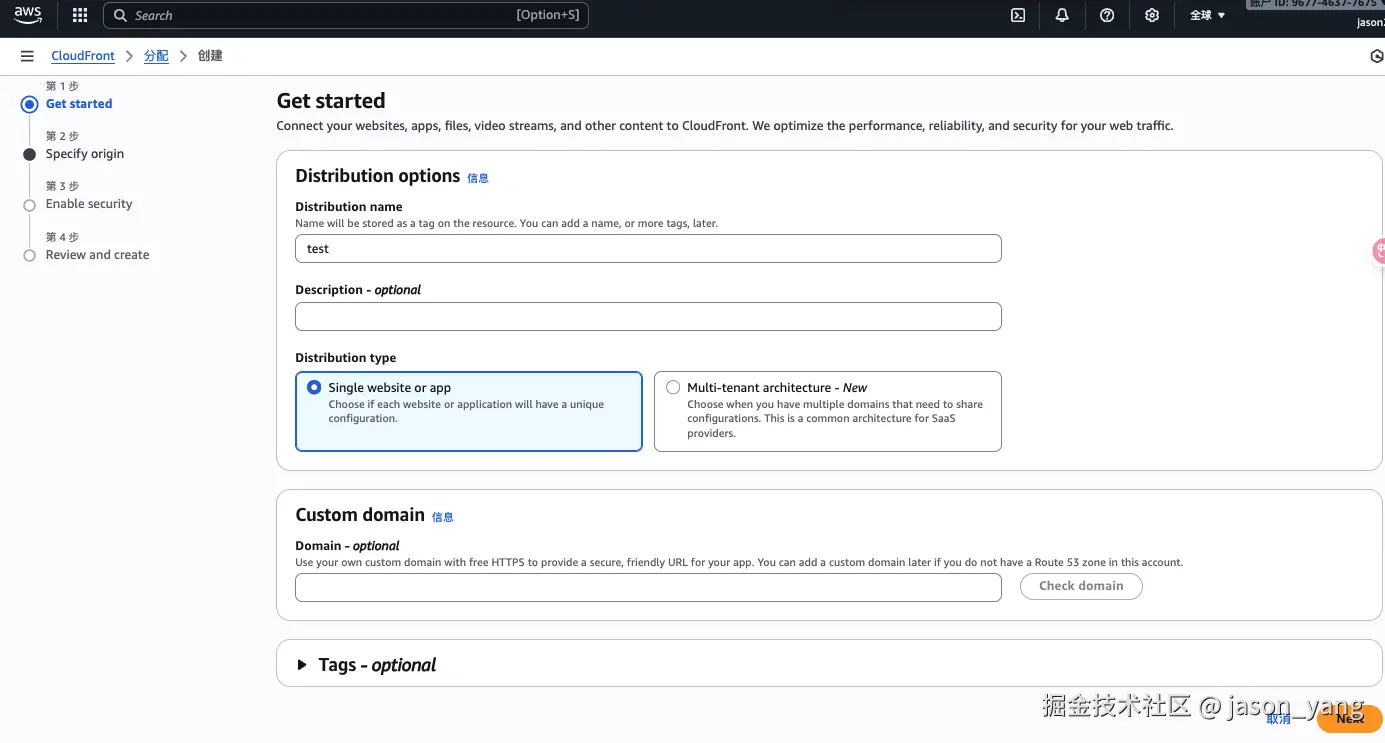Screen dimensions: 1385x743
Task: Go to Specify origin step
Action: tap(85, 154)
